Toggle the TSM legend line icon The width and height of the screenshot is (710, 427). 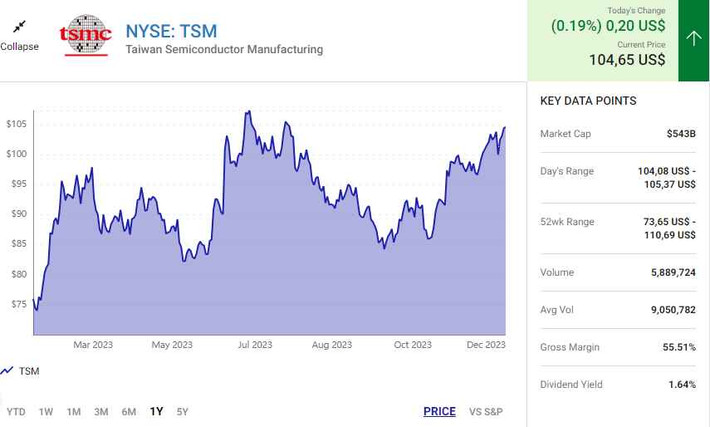point(7,371)
